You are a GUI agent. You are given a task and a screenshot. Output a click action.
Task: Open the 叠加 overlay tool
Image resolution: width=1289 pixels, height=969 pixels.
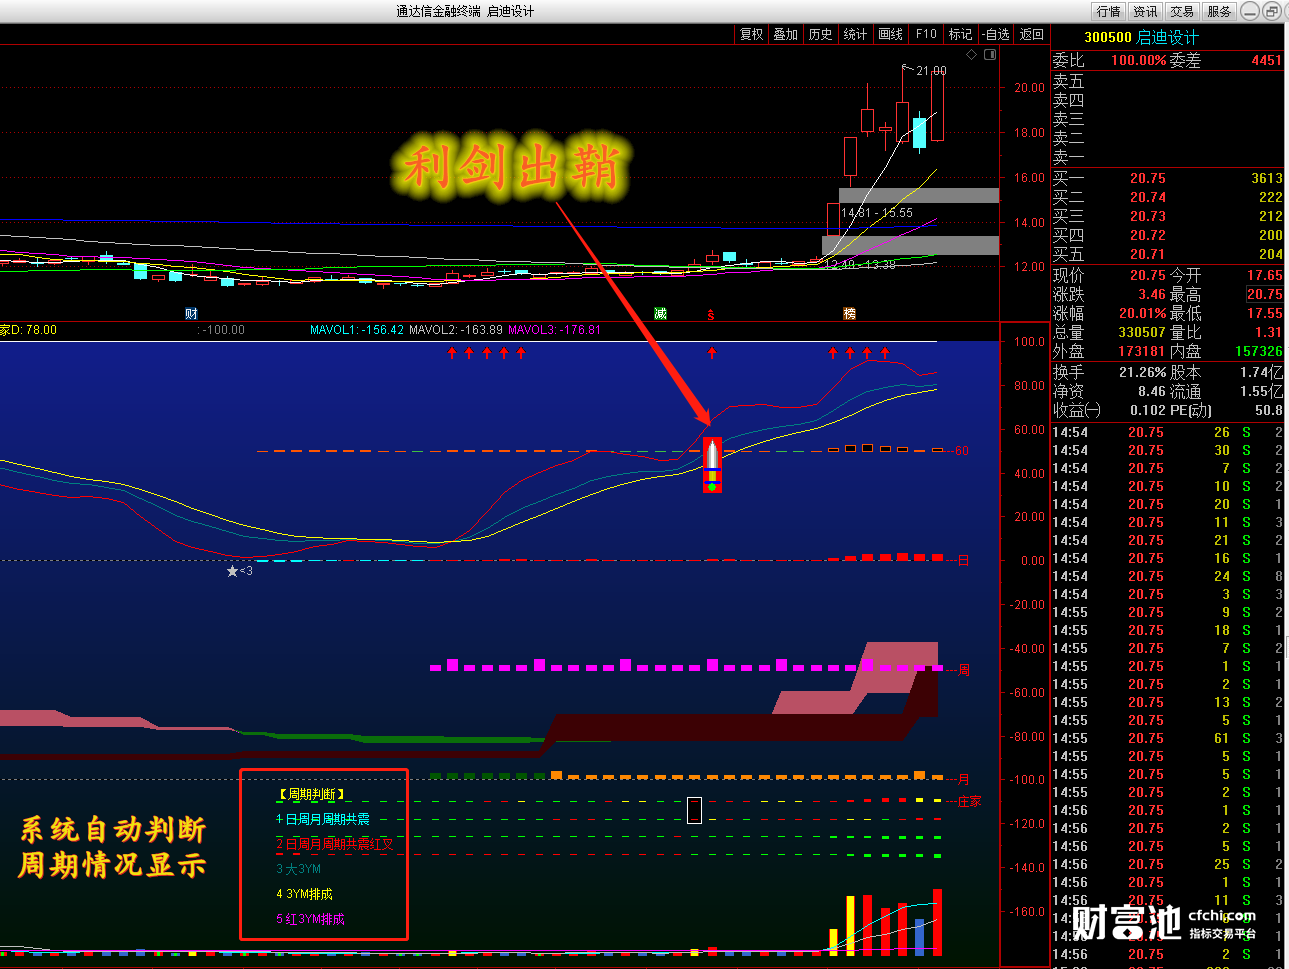(786, 34)
